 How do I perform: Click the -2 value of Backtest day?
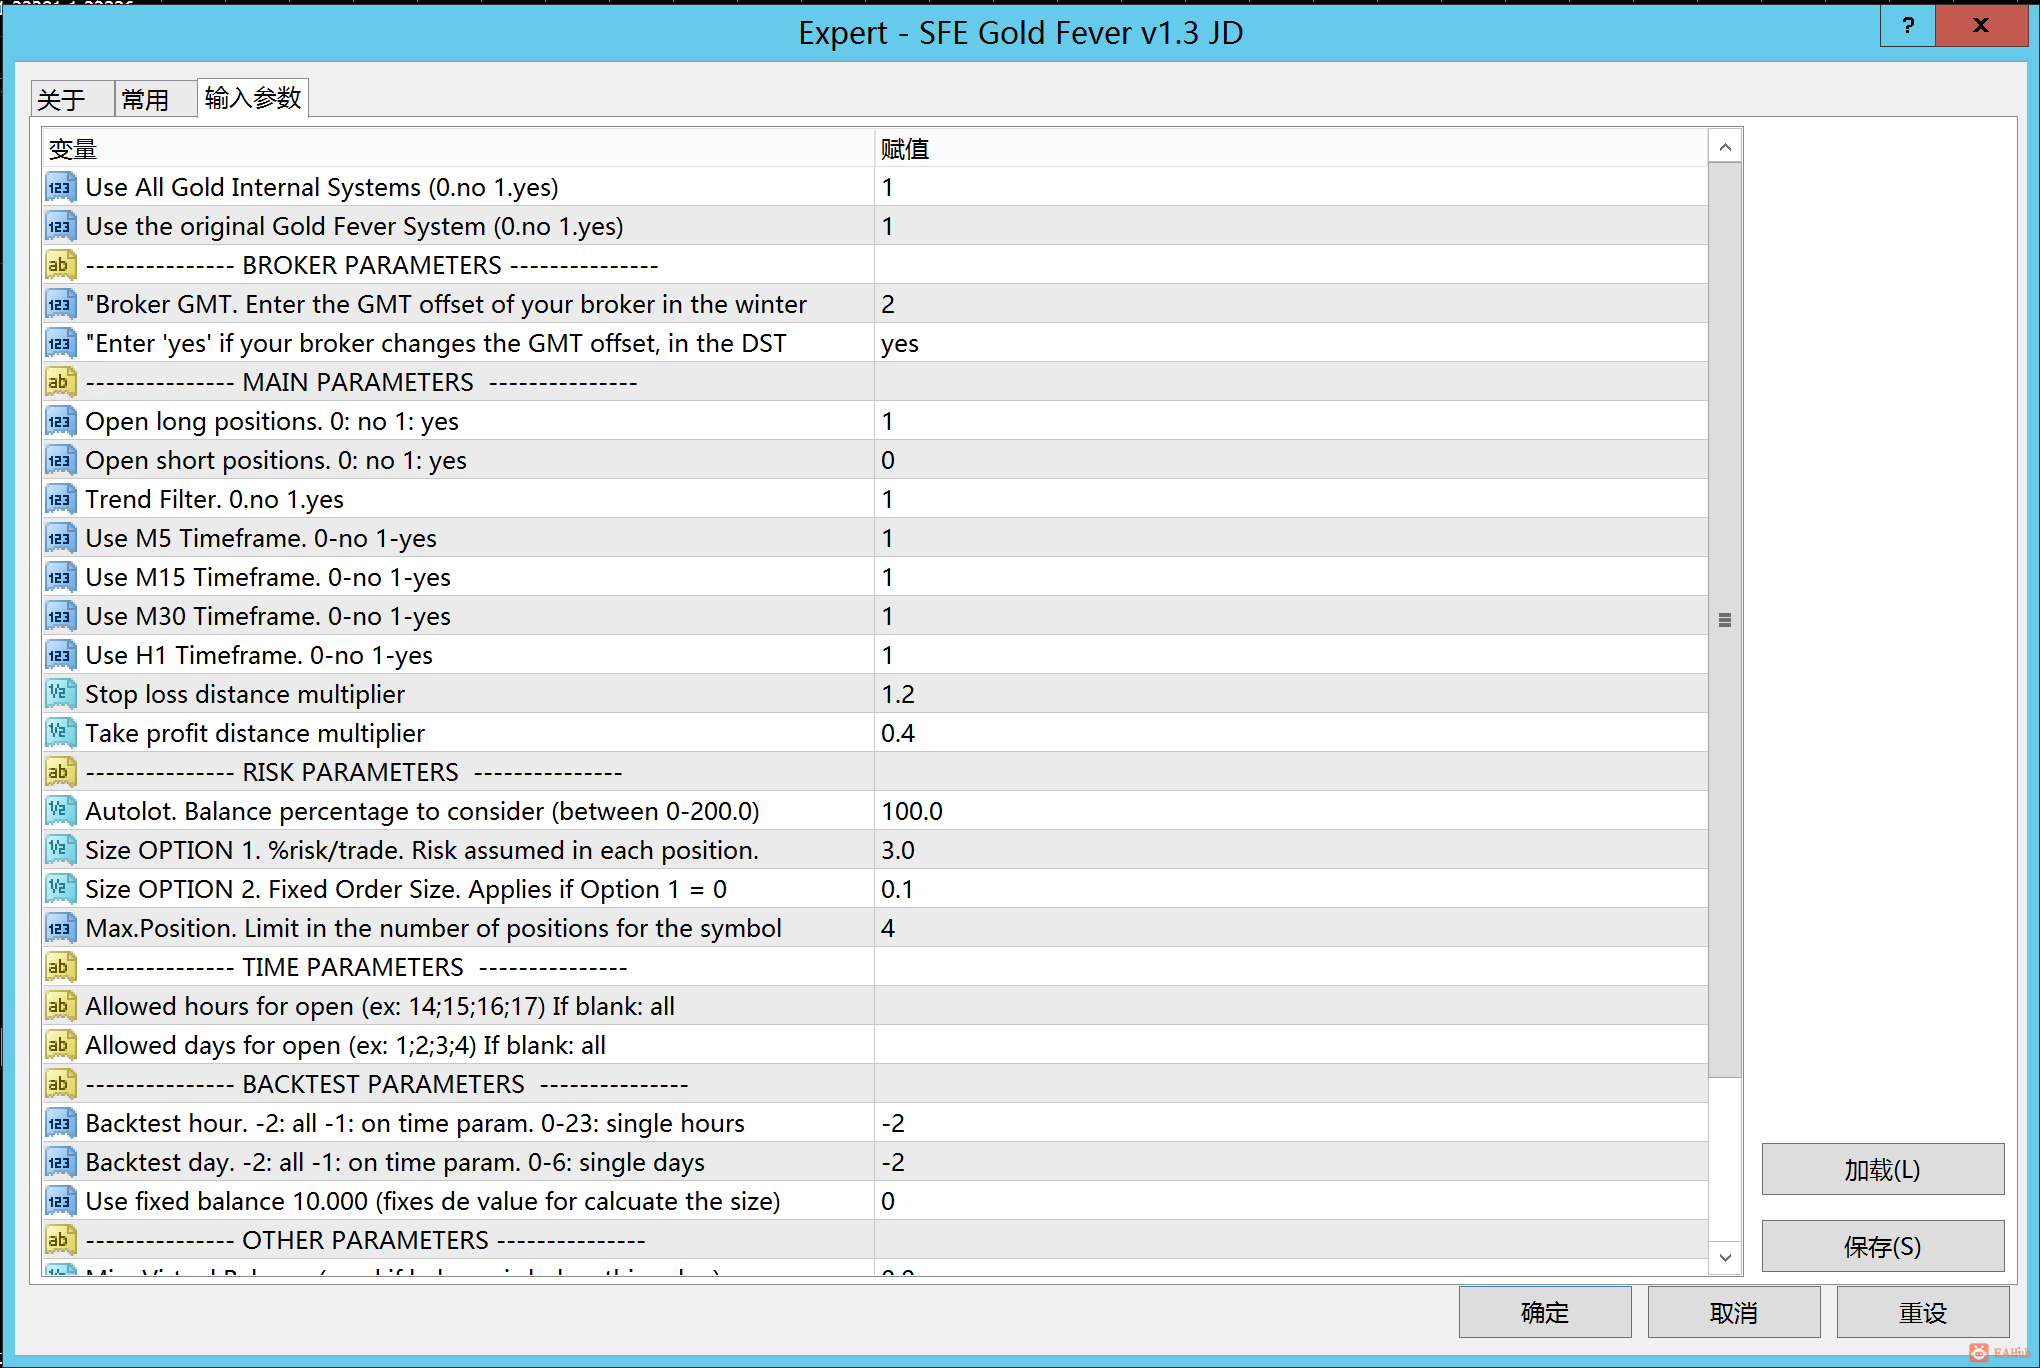coord(1291,1162)
